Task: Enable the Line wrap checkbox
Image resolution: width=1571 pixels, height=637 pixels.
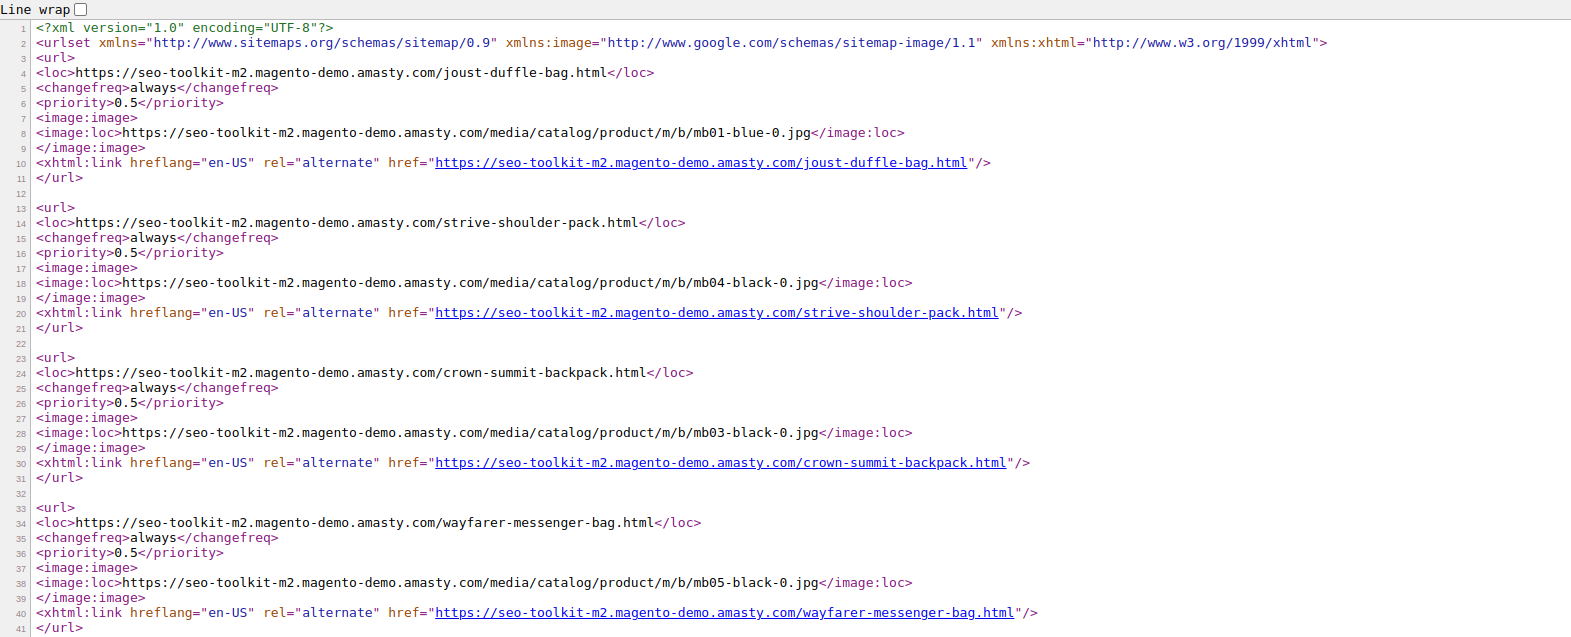Action: pyautogui.click(x=81, y=9)
